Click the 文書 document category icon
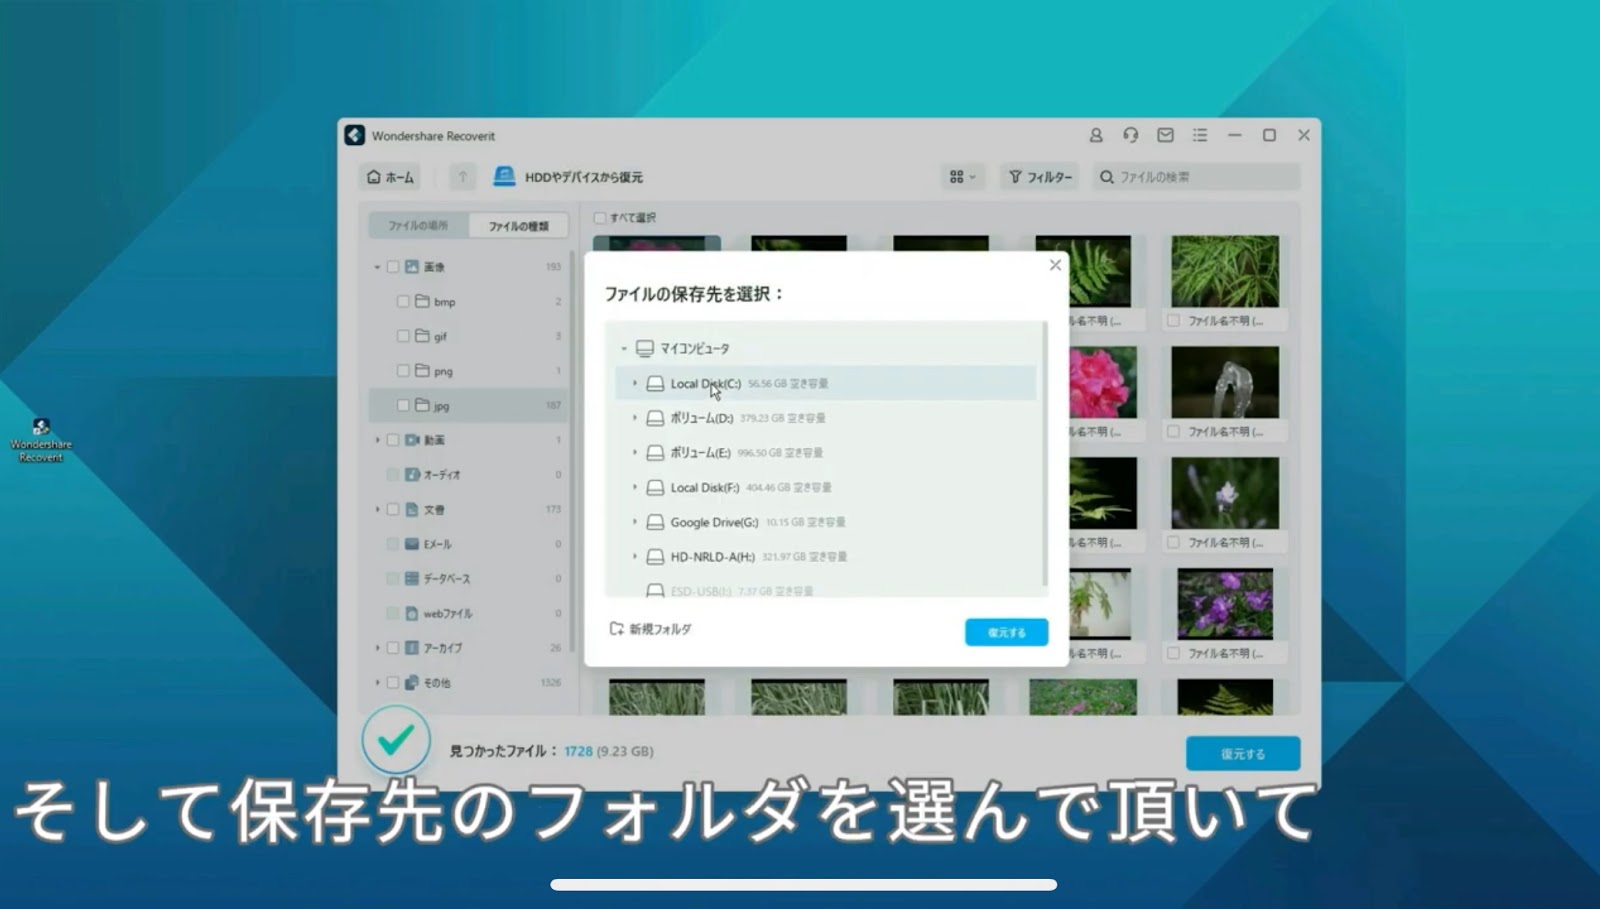This screenshot has width=1600, height=909. click(x=411, y=509)
